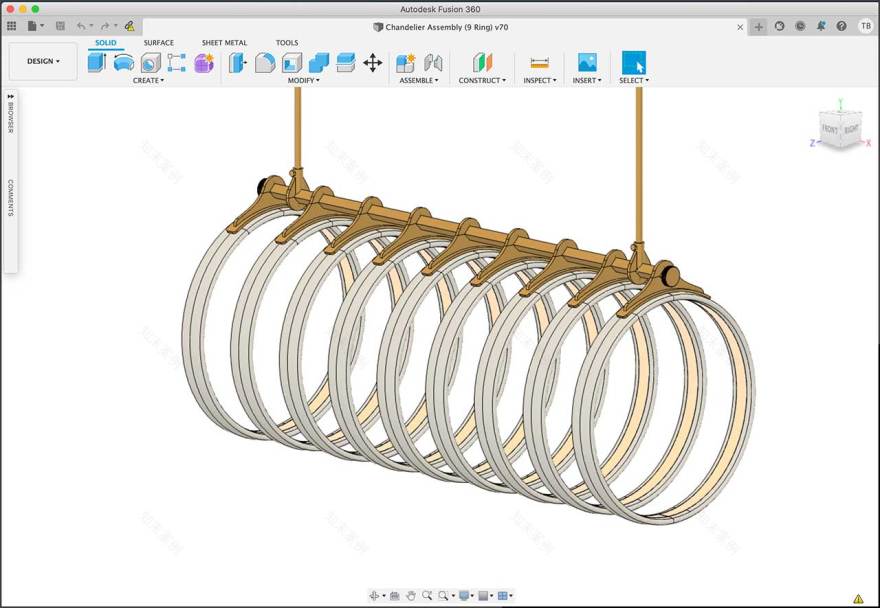880x608 pixels.
Task: Click the yellow warning icon bottom right
Action: pyautogui.click(x=858, y=598)
